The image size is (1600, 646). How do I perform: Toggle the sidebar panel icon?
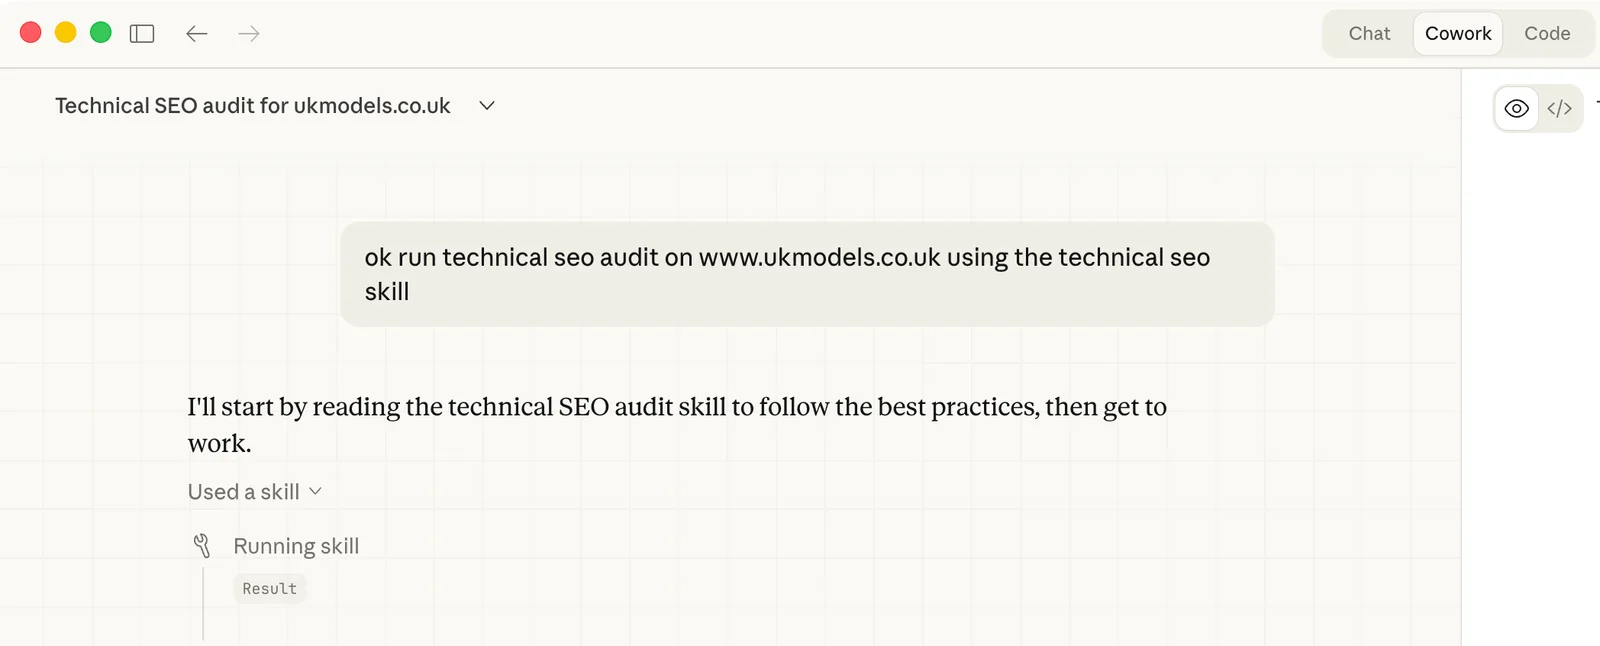pos(142,33)
